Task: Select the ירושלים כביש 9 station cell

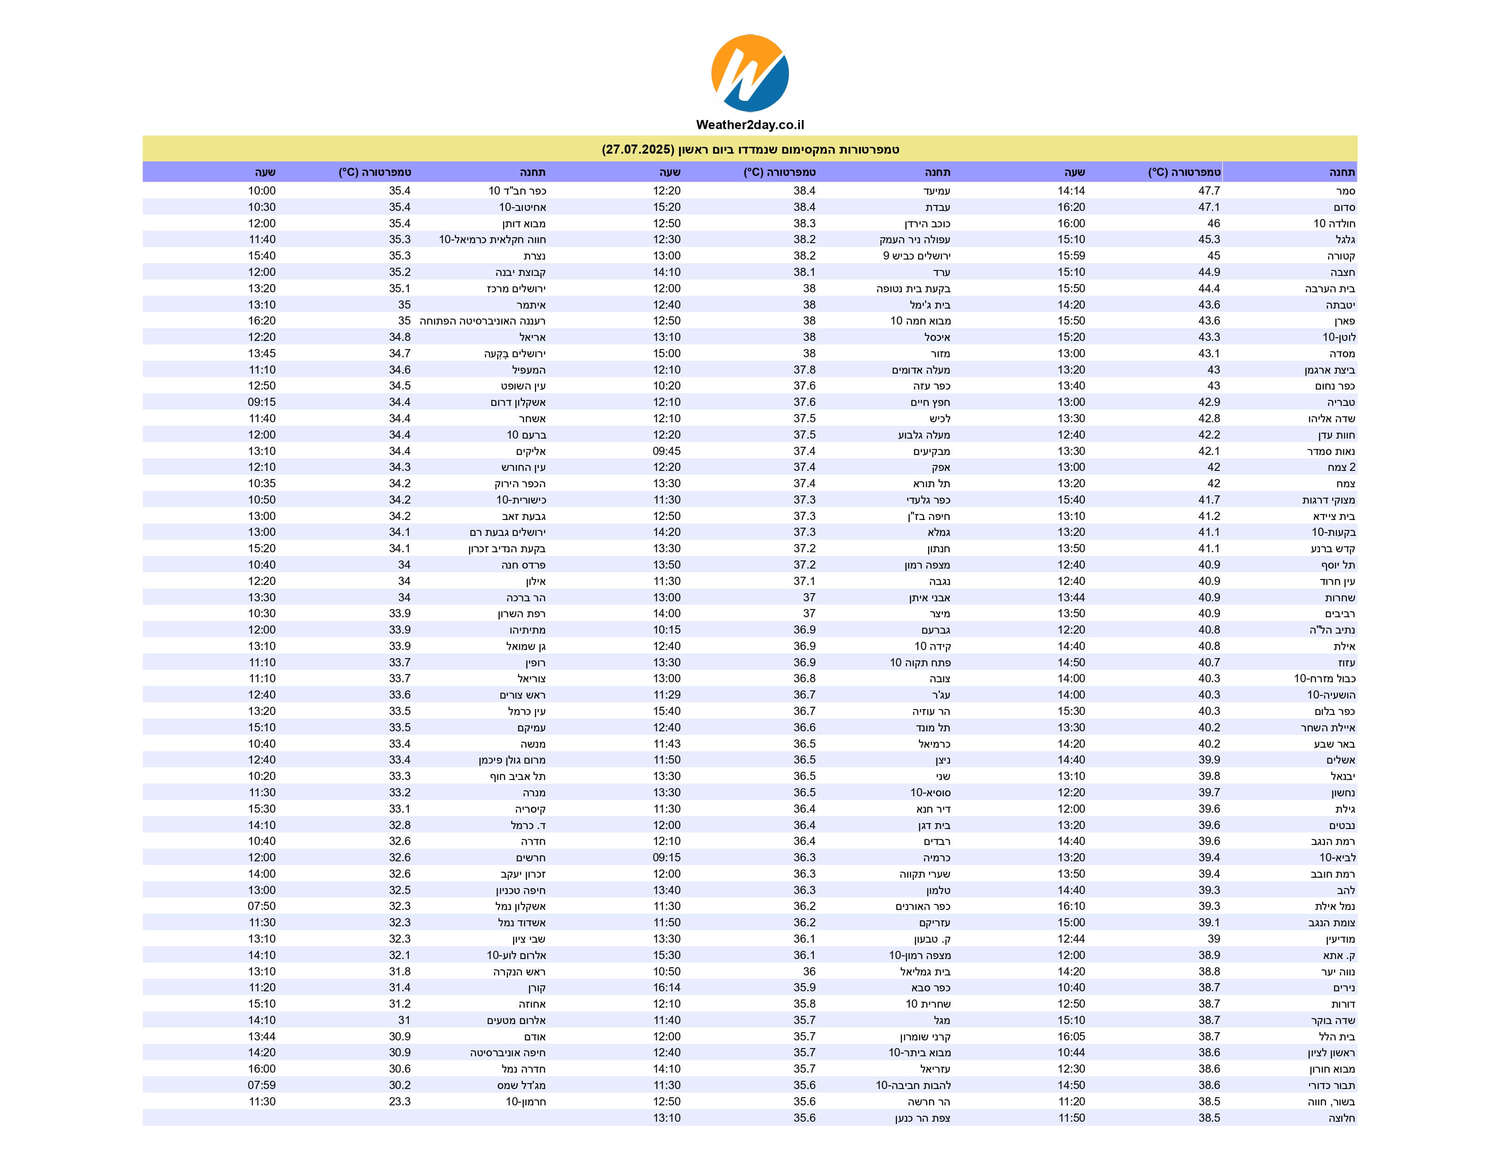Action: coord(916,256)
